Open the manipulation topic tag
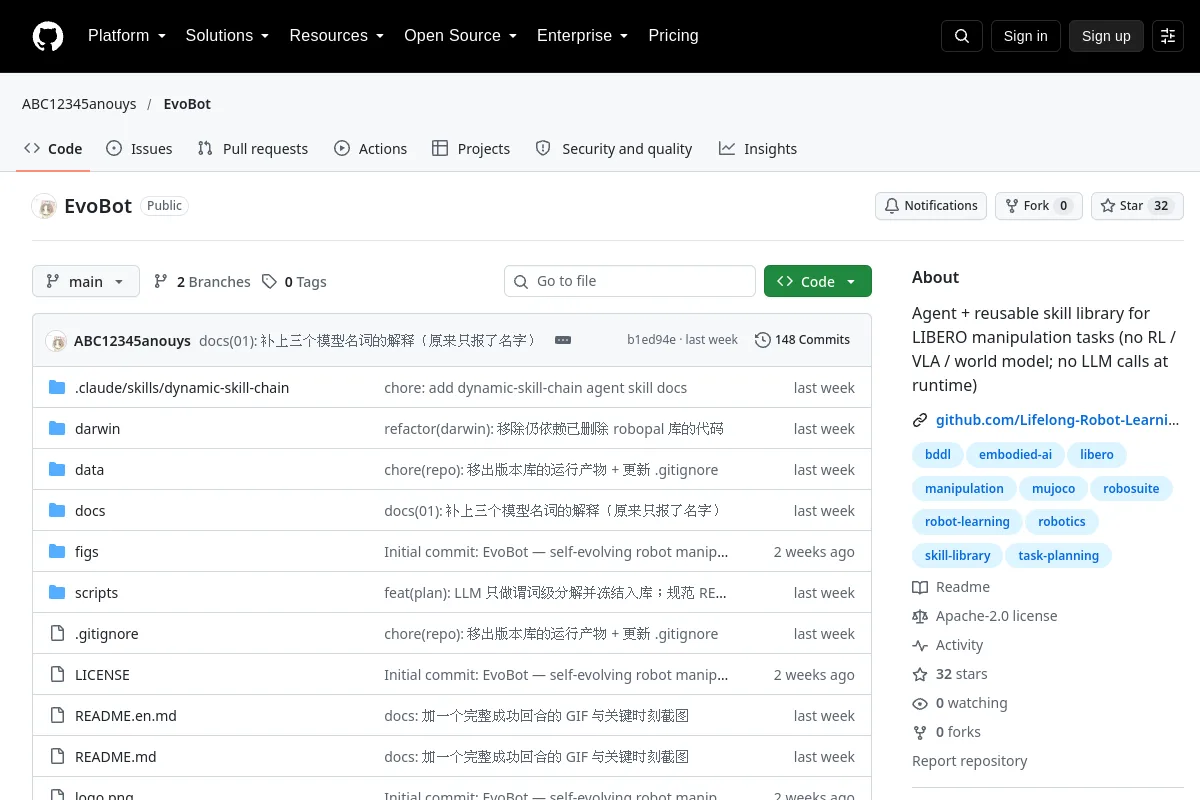 pyautogui.click(x=964, y=488)
